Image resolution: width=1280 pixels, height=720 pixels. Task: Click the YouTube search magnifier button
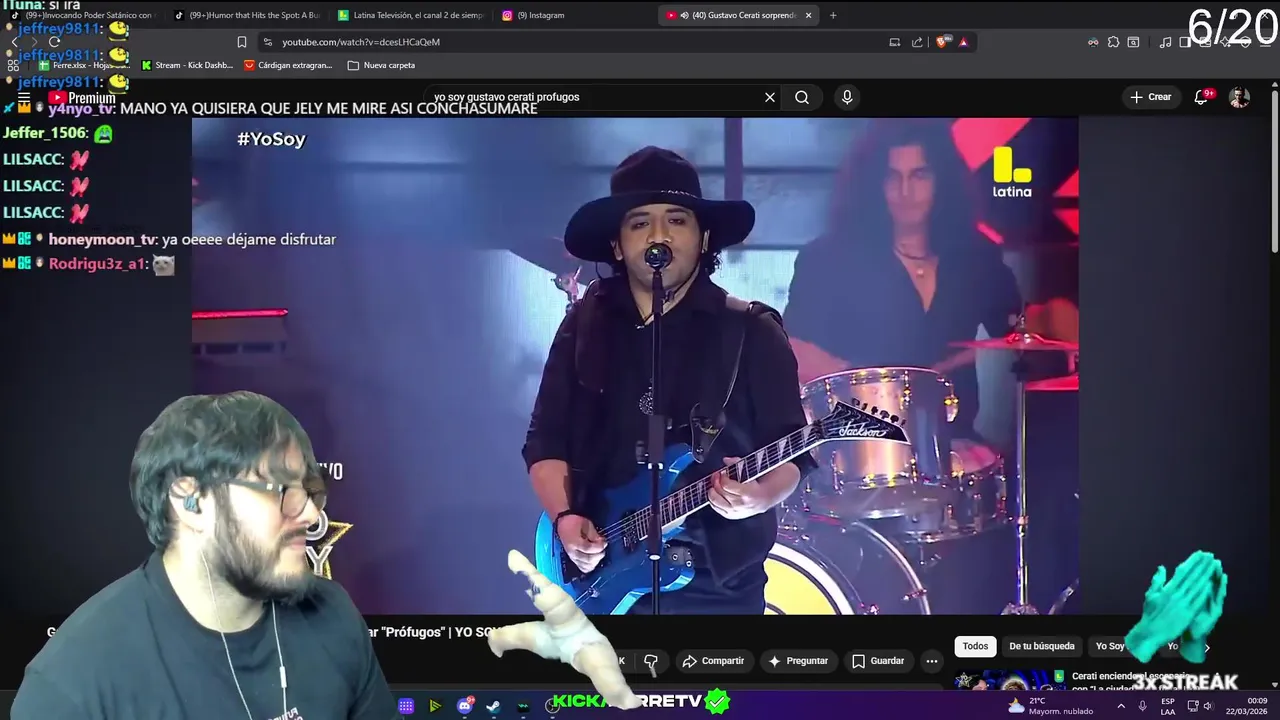click(802, 97)
